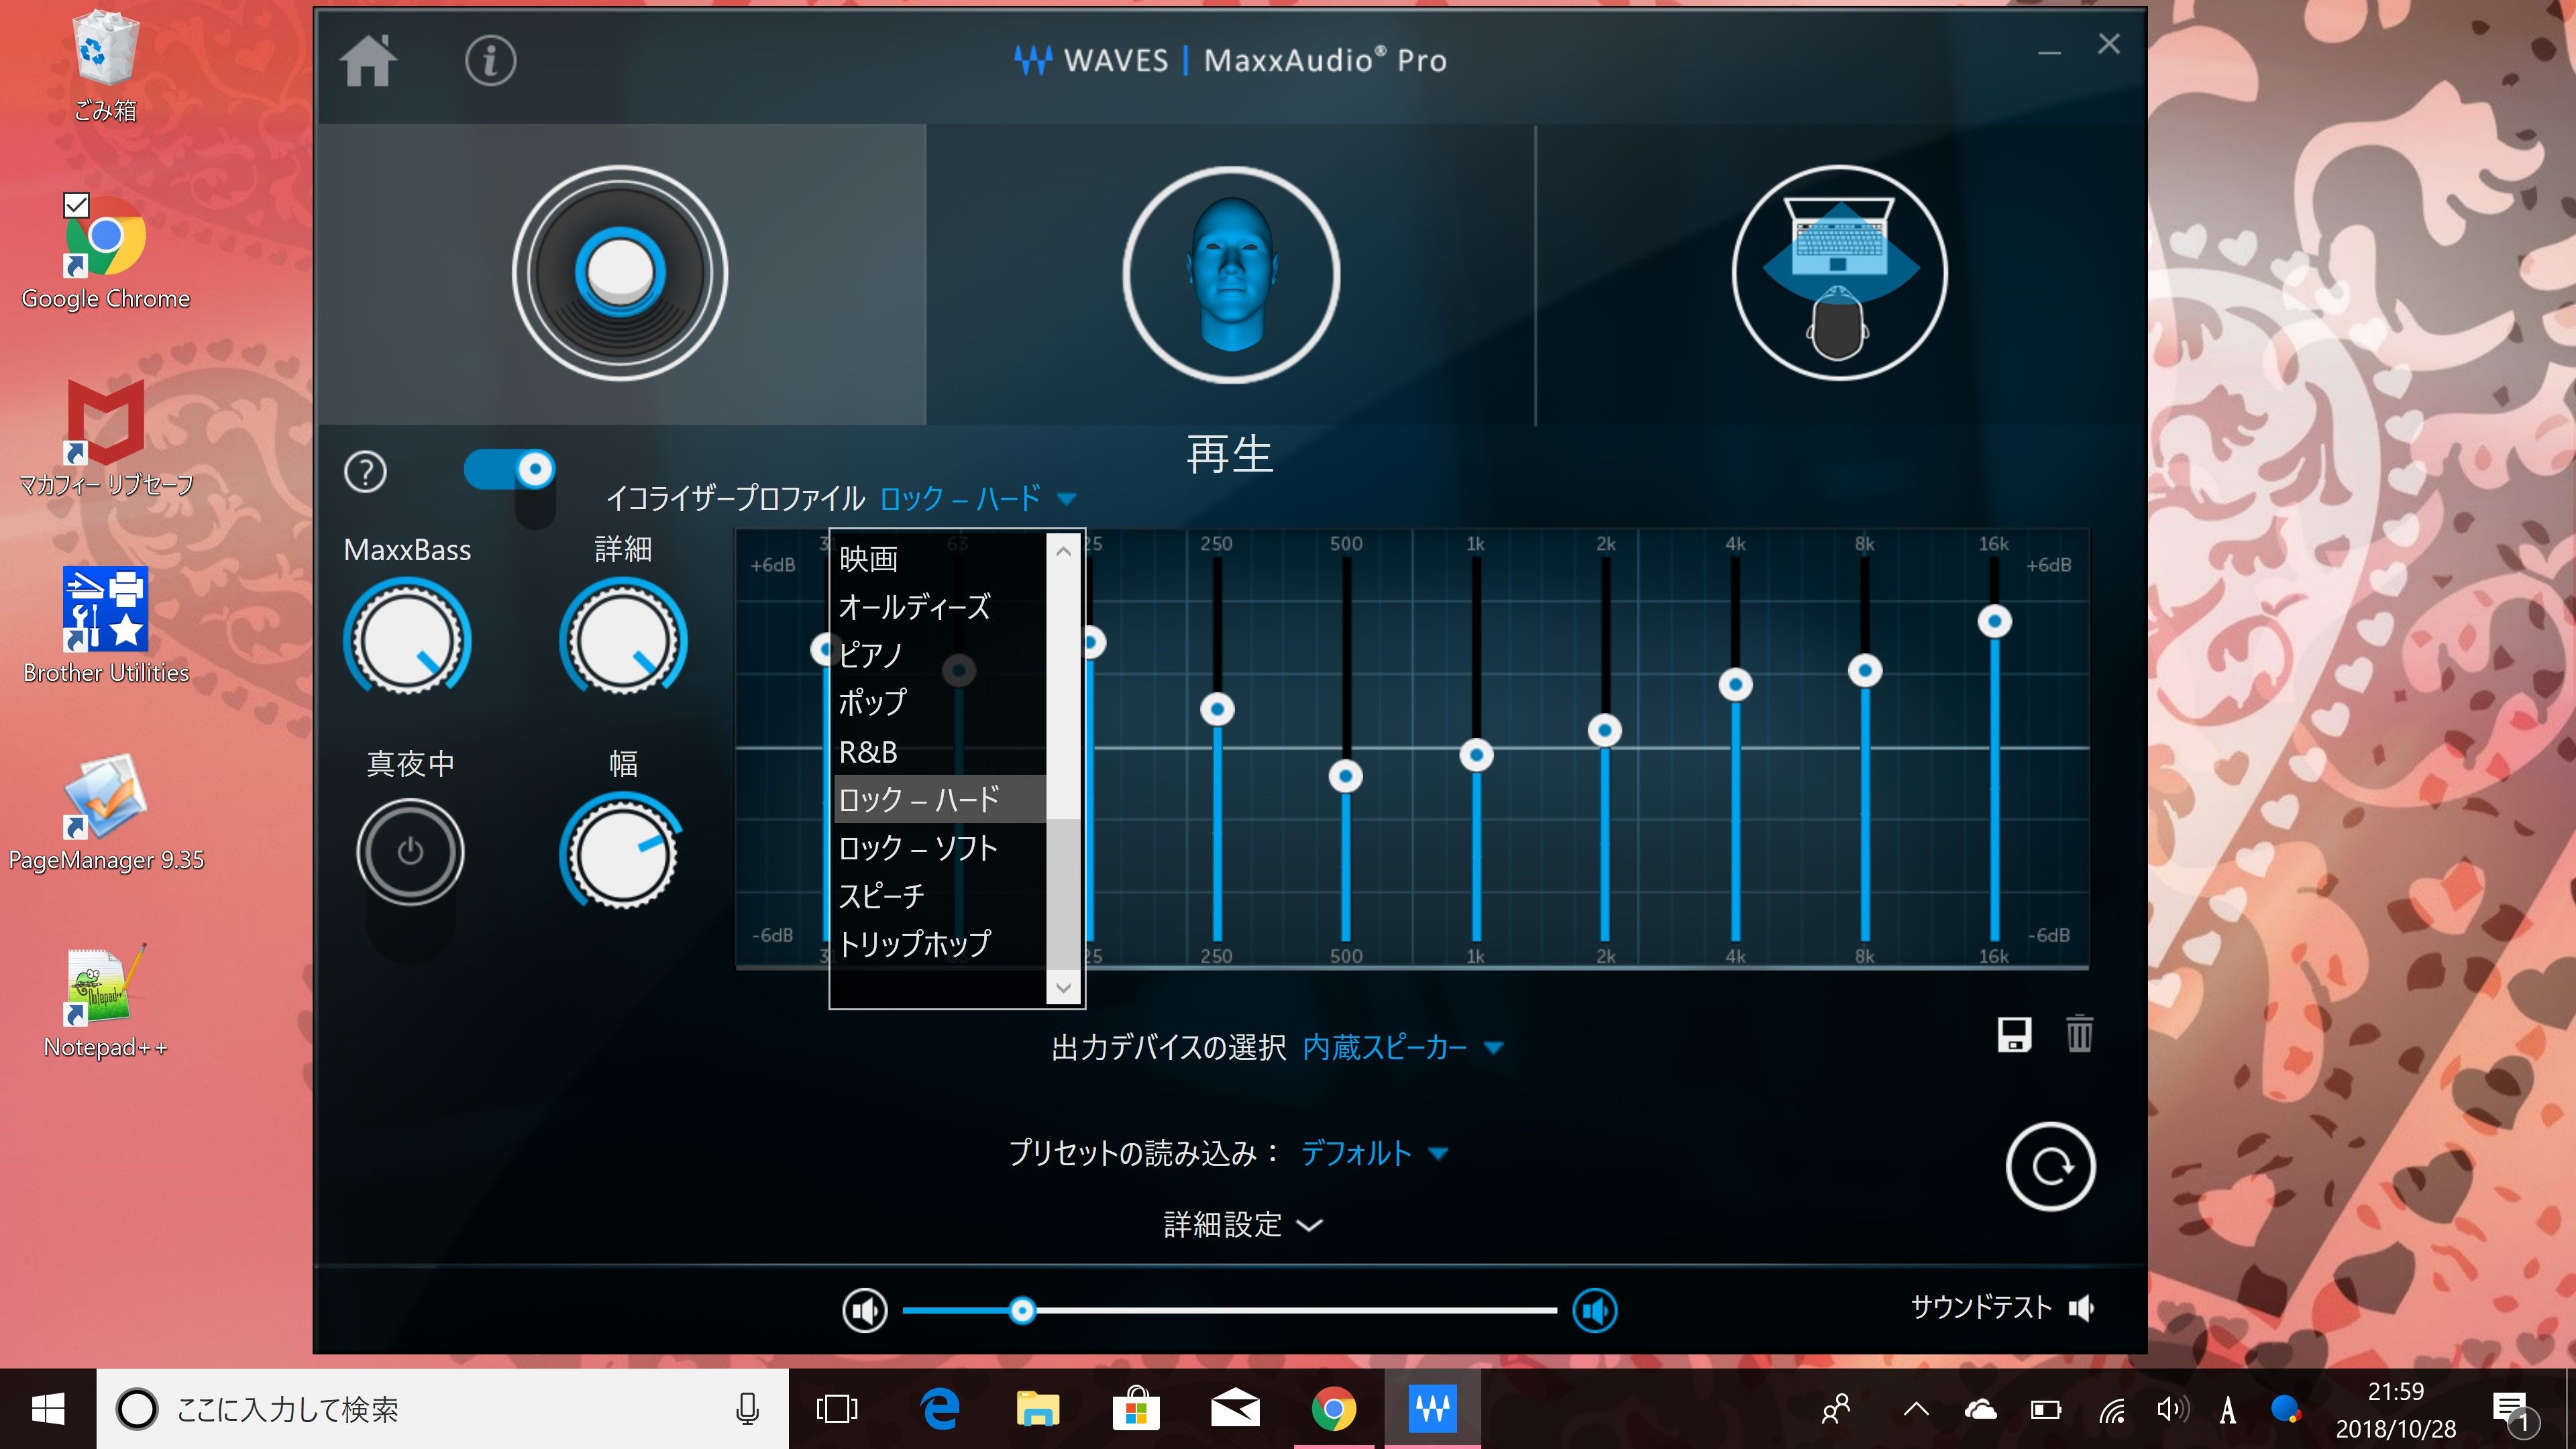Drag the master volume slider
This screenshot has width=2576, height=1449.
point(1022,1309)
